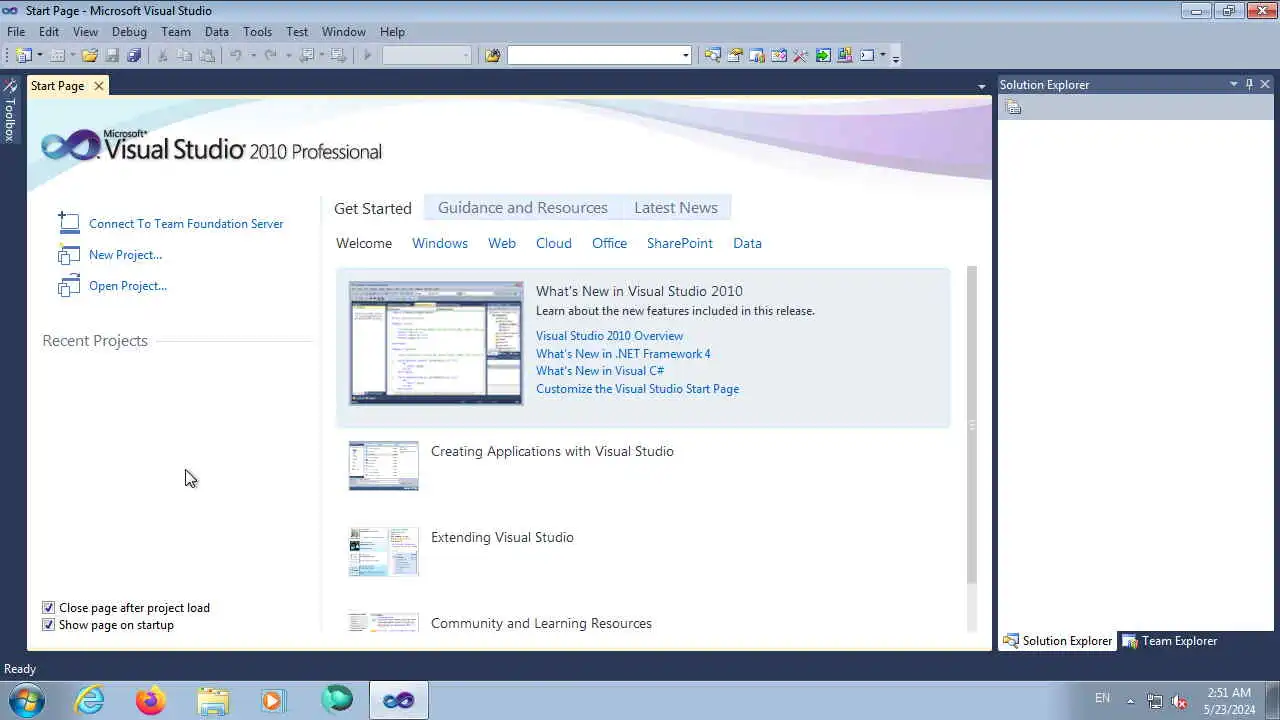The image size is (1280, 720).
Task: Click the New Project toolbar icon
Action: pos(23,56)
